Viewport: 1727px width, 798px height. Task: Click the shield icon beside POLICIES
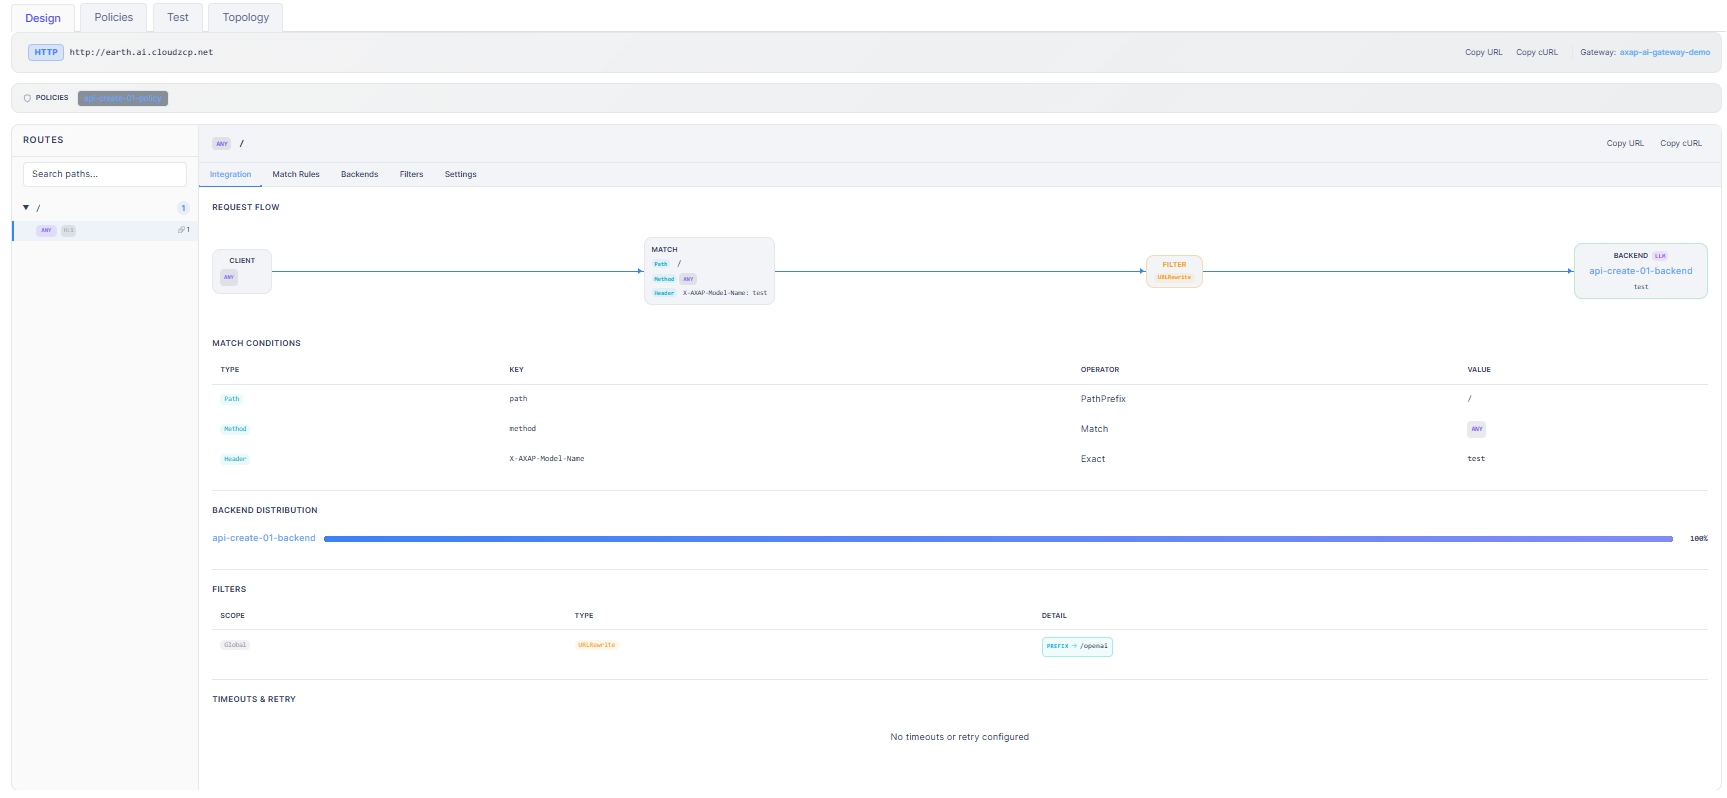click(x=27, y=98)
